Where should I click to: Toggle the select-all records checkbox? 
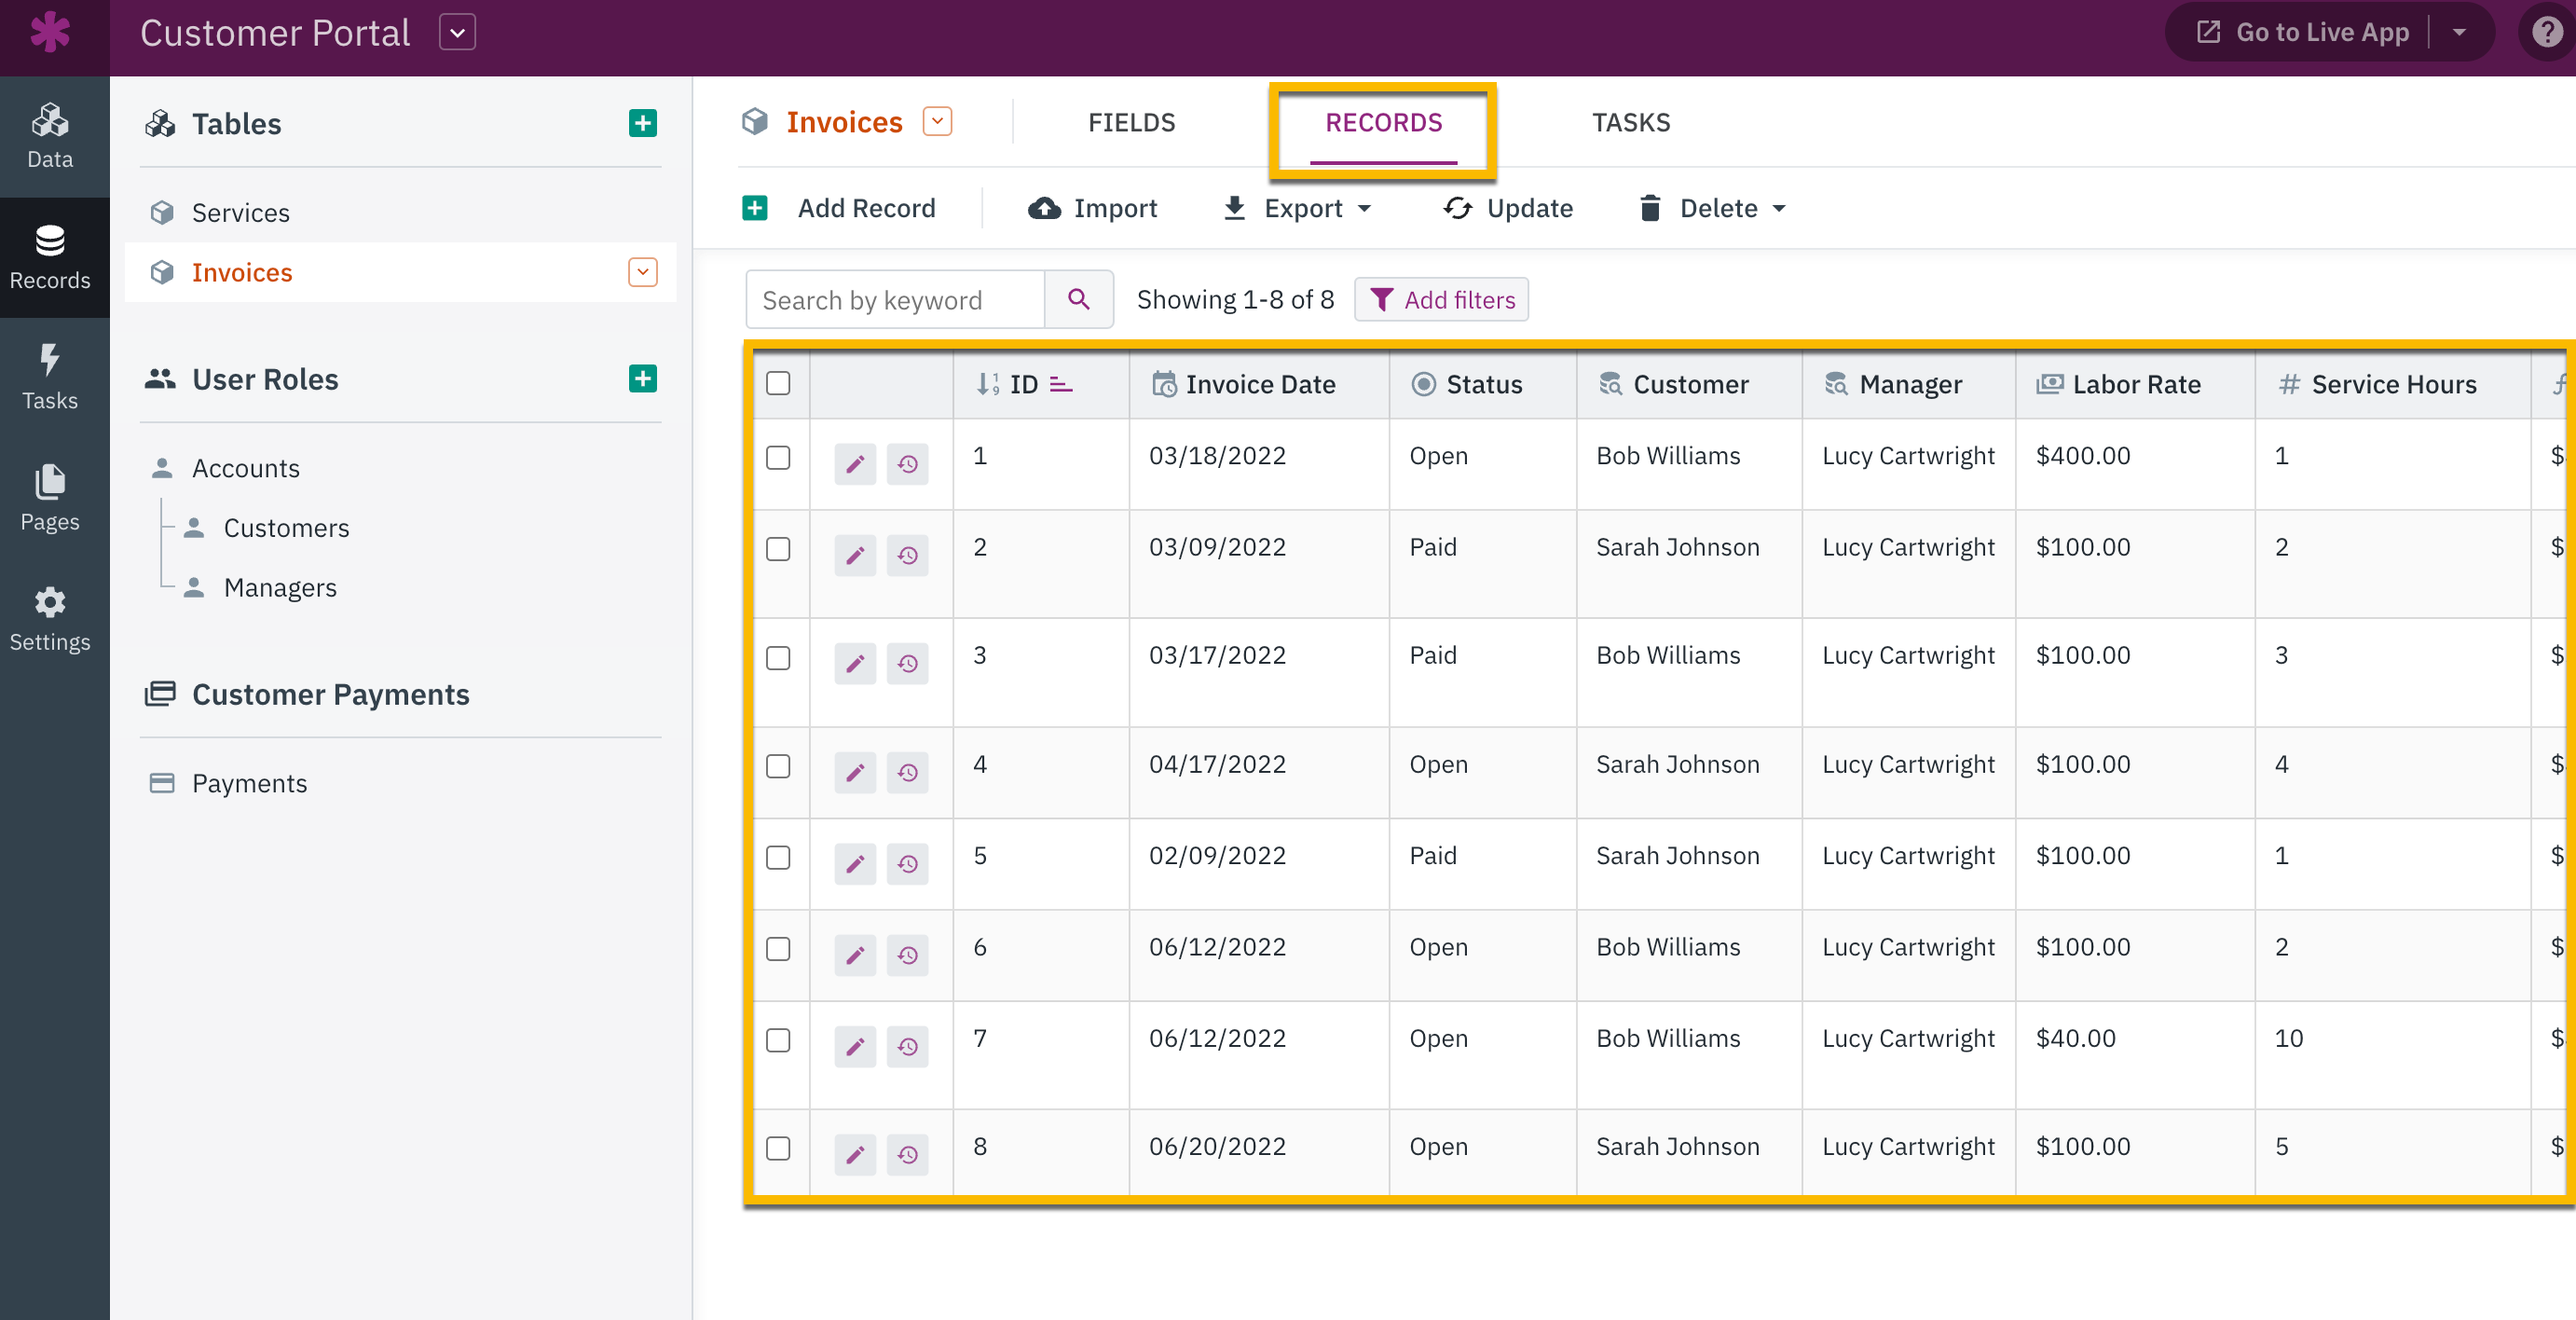[778, 384]
